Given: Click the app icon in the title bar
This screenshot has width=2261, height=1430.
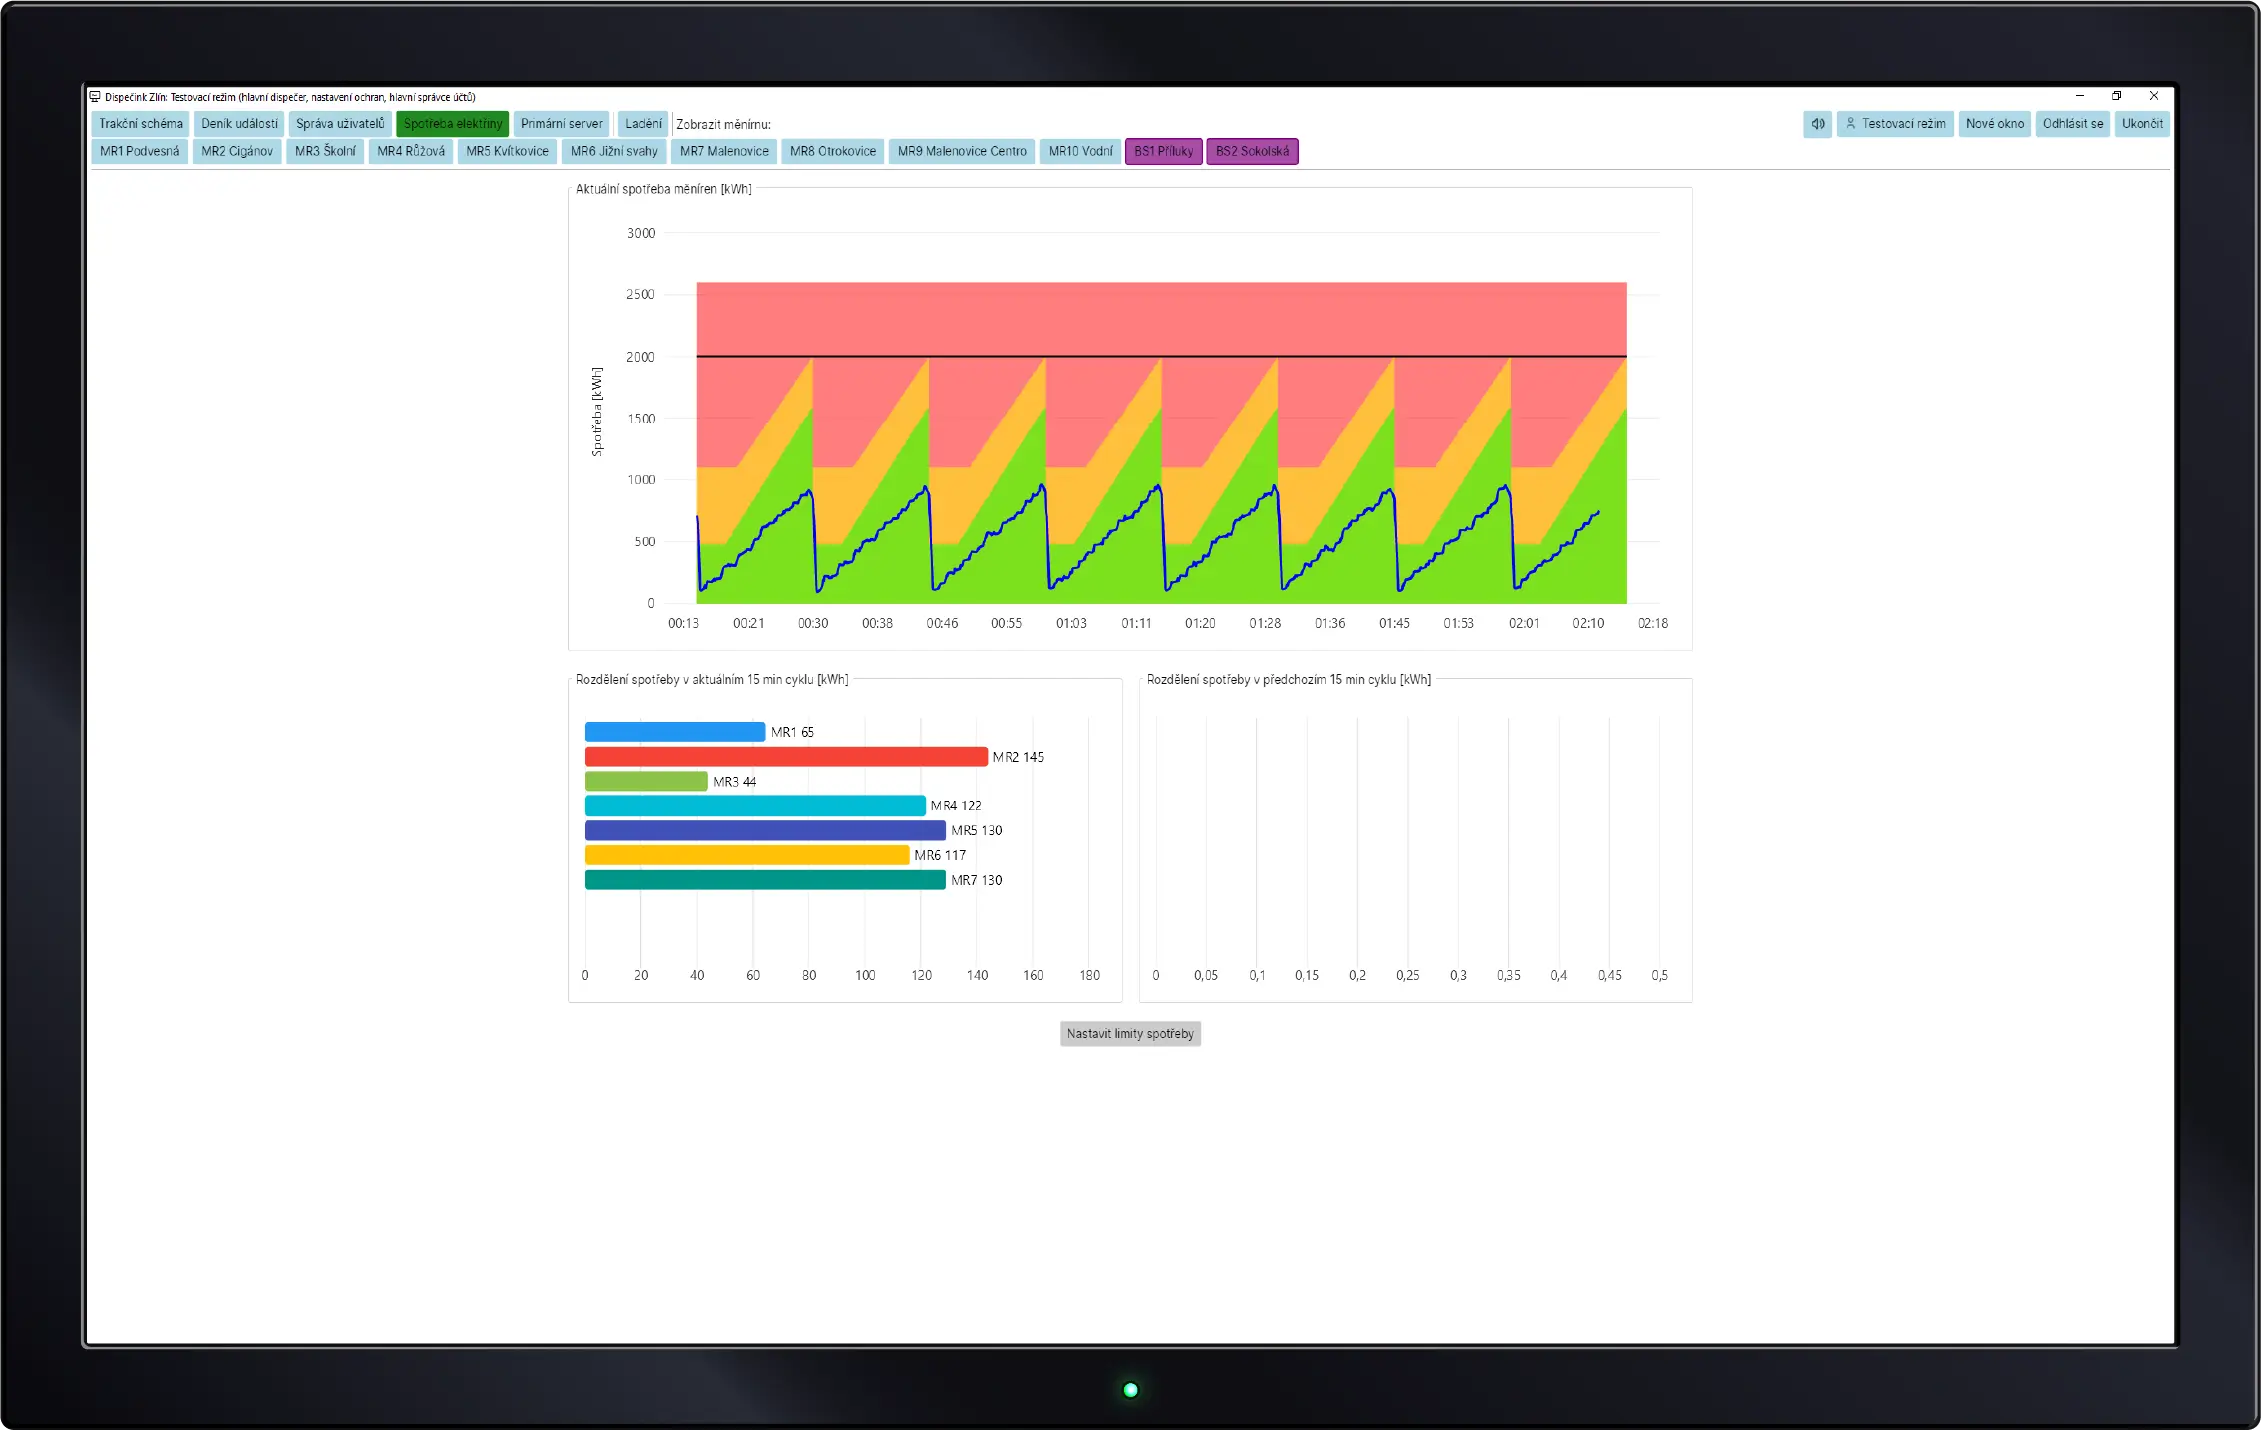Looking at the screenshot, I should click(x=95, y=97).
